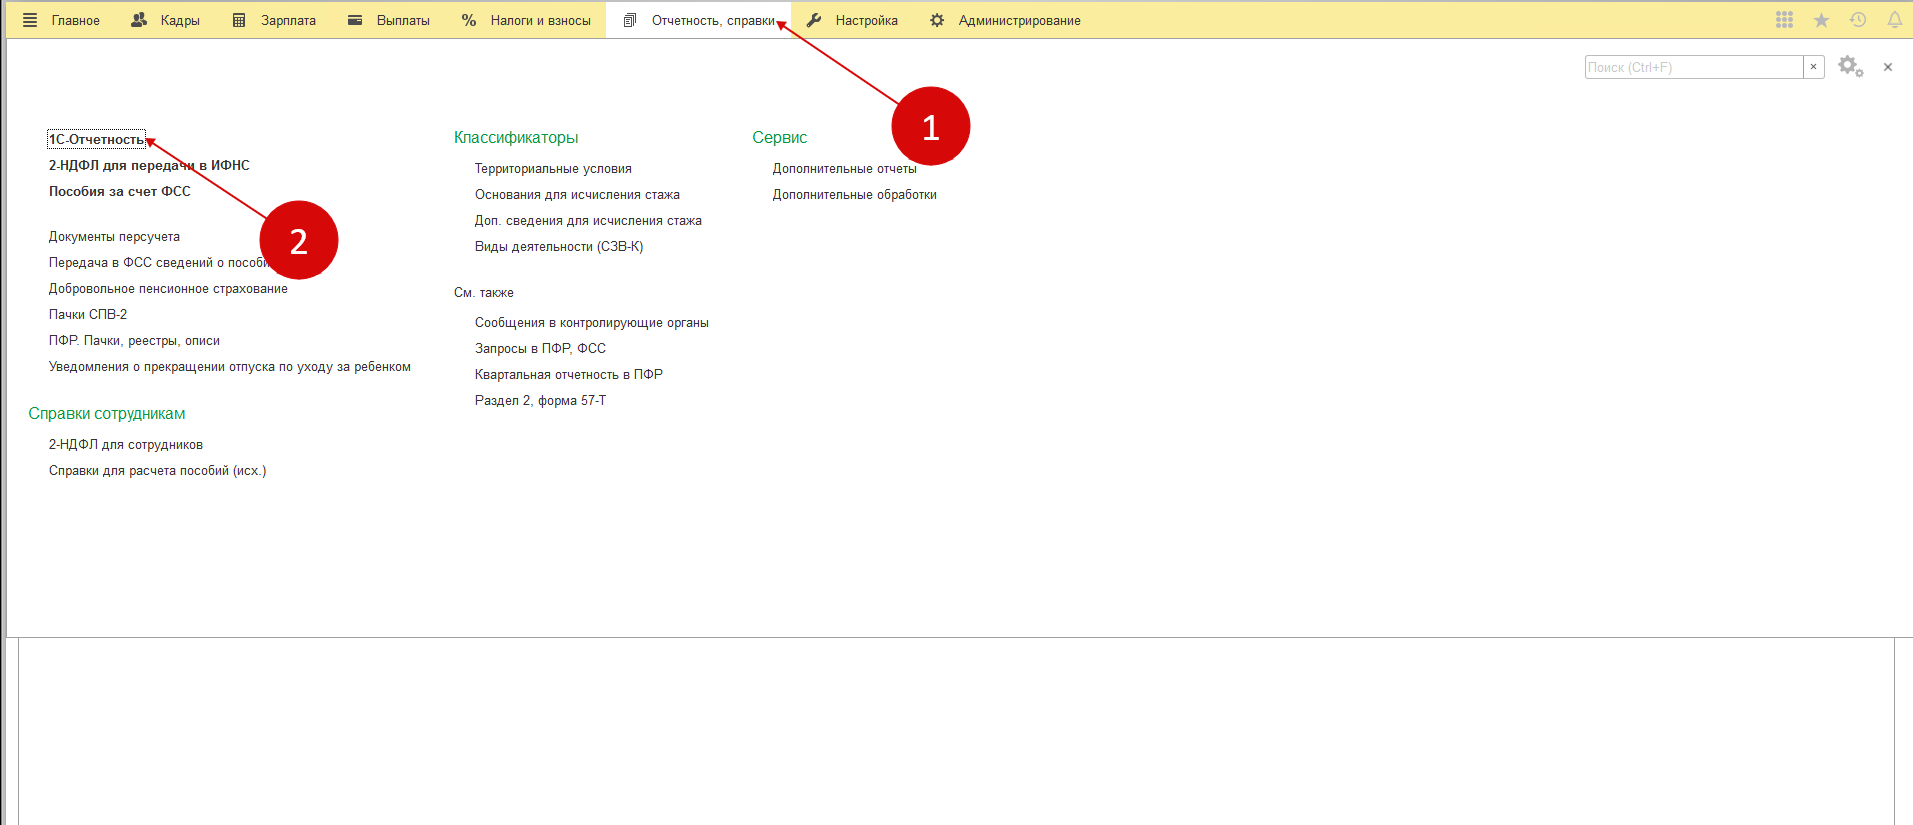1913x825 pixels.
Task: Open the Администрирование section
Action: coord(1006,20)
